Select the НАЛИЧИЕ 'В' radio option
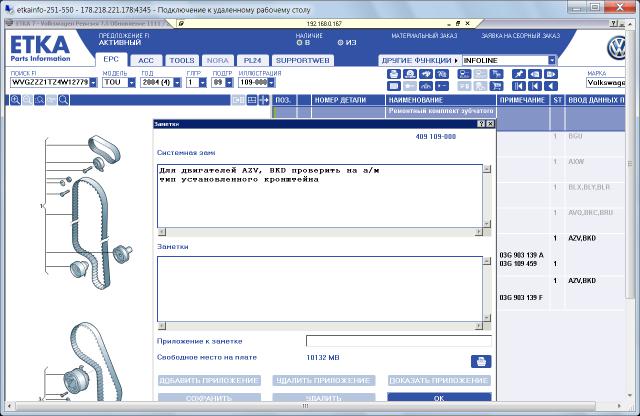640x416 pixels. (299, 42)
